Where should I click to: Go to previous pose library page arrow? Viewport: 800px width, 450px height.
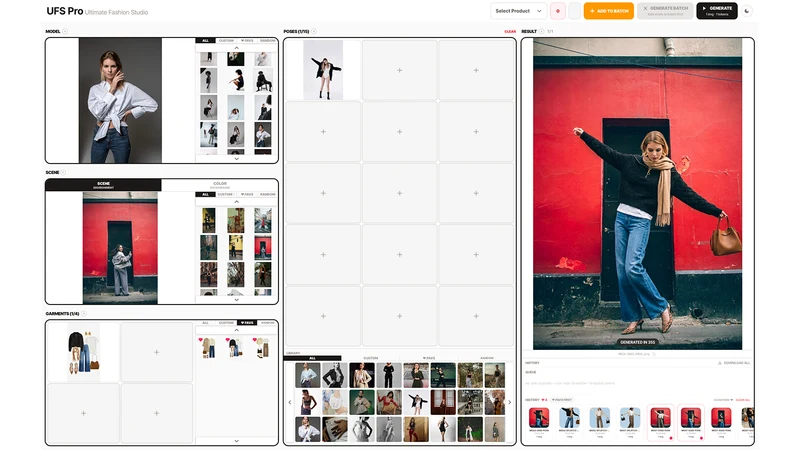[x=290, y=403]
